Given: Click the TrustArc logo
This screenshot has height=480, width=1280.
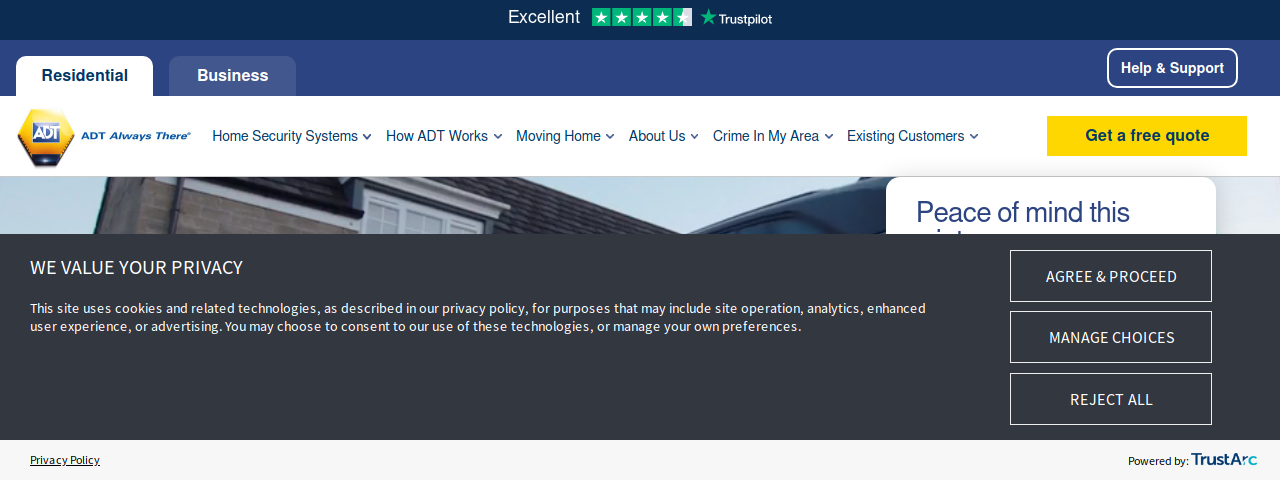Looking at the screenshot, I should coord(1224,460).
